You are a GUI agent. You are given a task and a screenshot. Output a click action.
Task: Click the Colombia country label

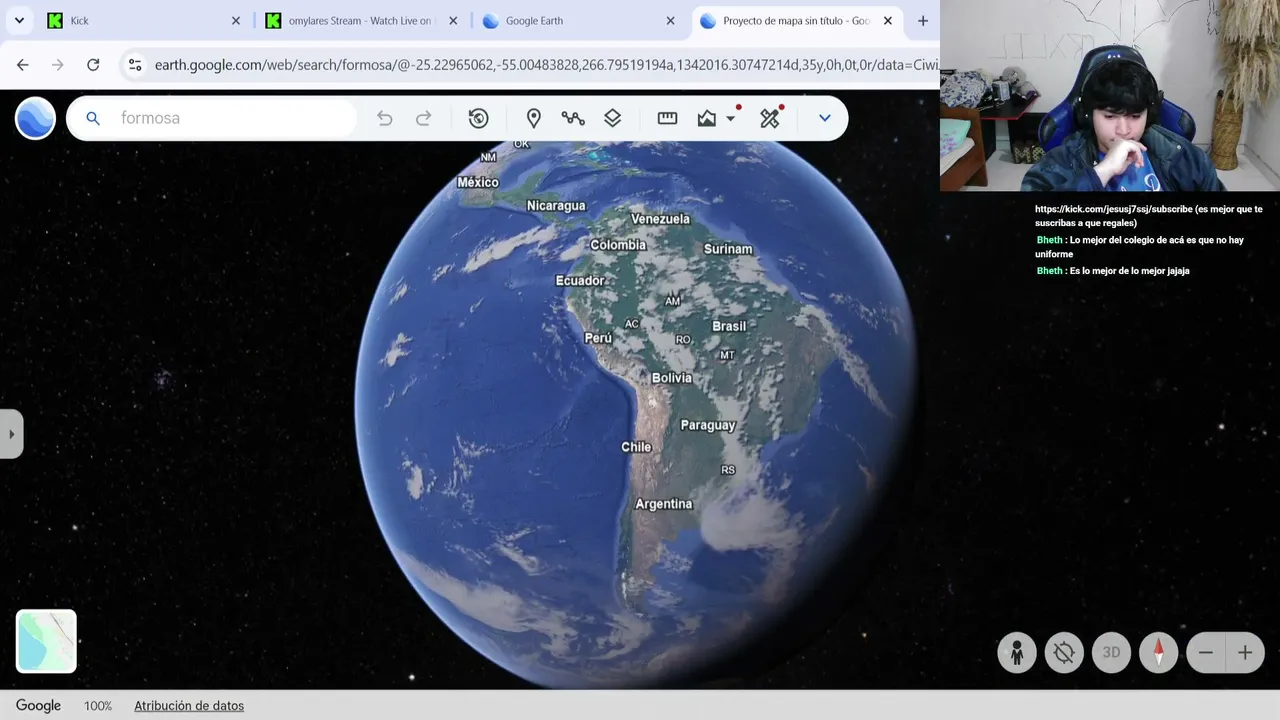618,245
